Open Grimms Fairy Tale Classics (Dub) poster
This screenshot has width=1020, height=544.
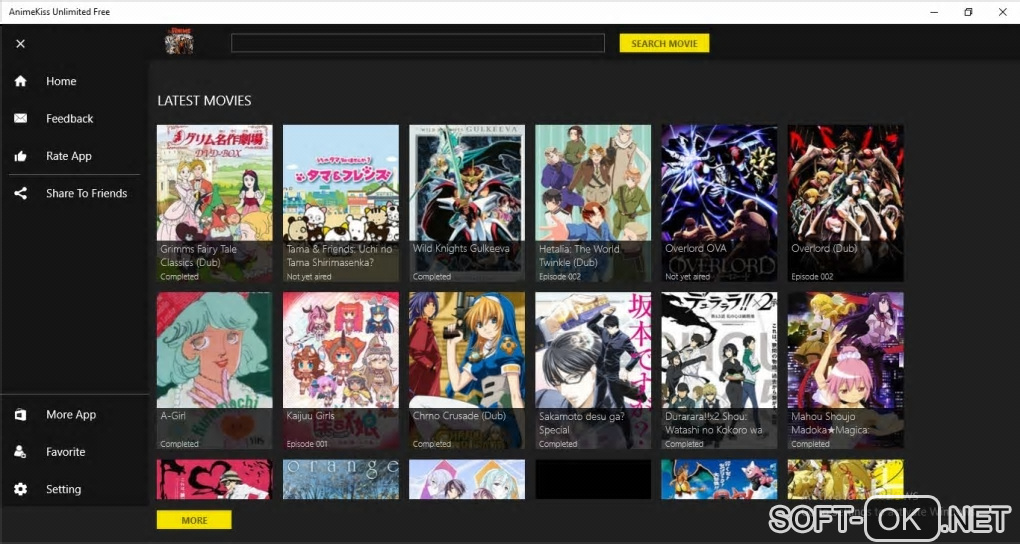pos(215,203)
